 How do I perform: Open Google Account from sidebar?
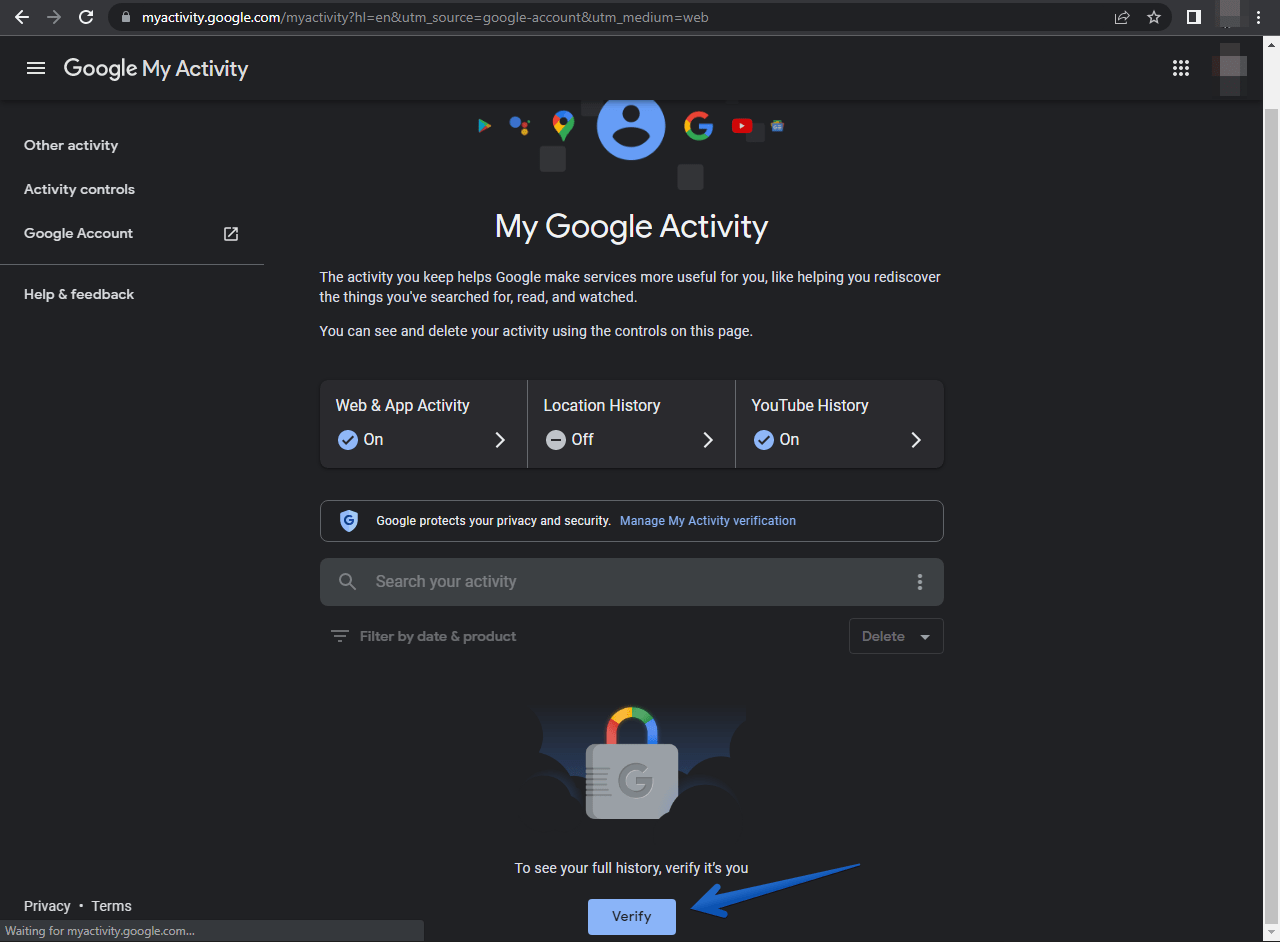(79, 233)
